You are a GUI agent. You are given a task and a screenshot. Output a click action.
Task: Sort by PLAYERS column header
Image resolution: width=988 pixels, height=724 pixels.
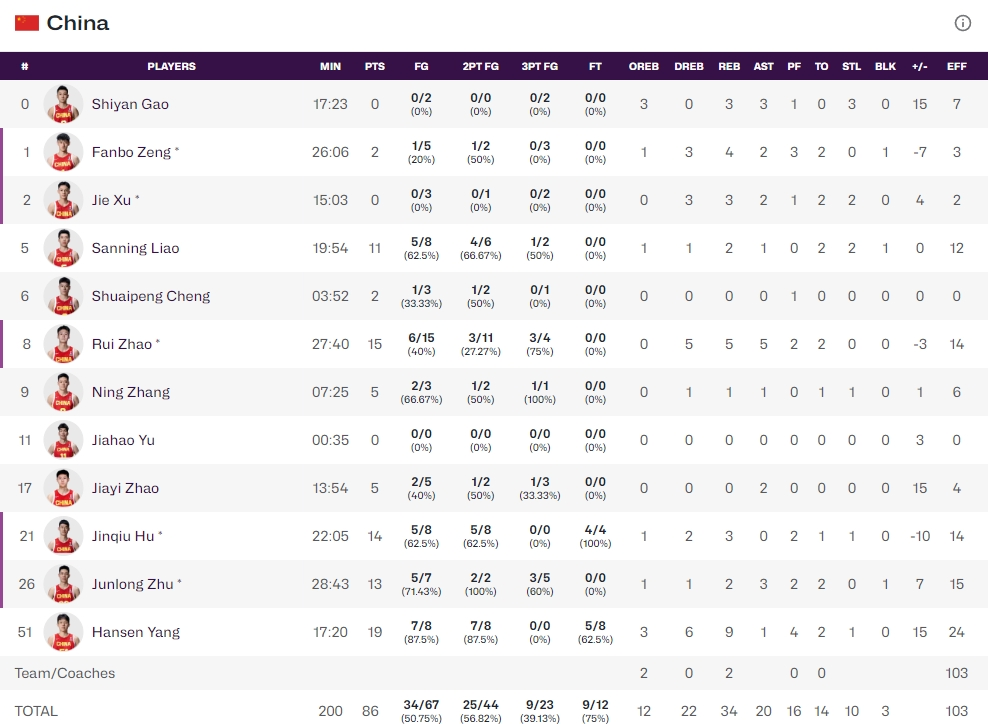point(171,67)
